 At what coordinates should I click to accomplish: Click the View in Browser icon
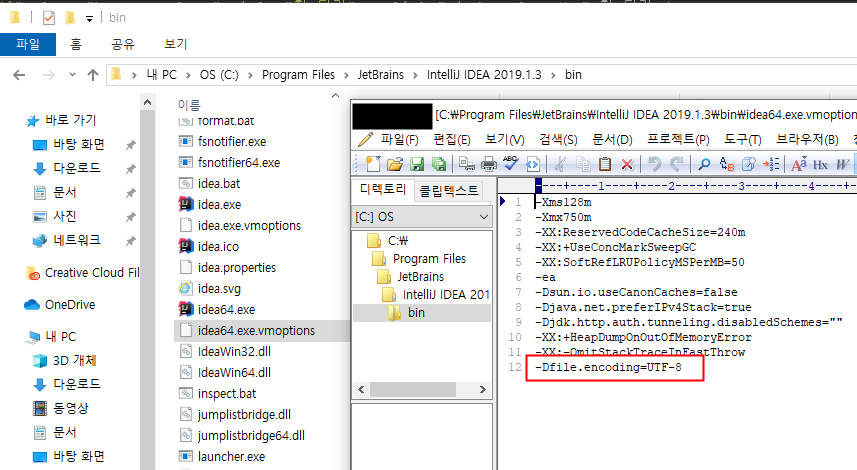533,164
